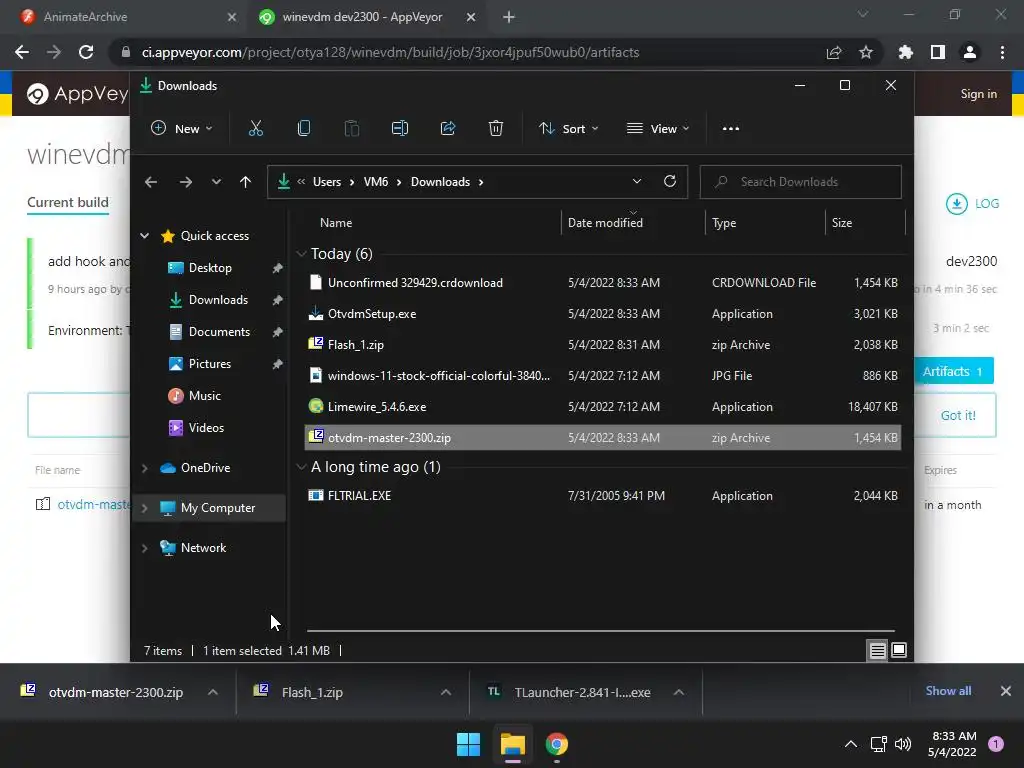Open options for Flash_1.zip download
The image size is (1024, 768).
click(x=446, y=692)
